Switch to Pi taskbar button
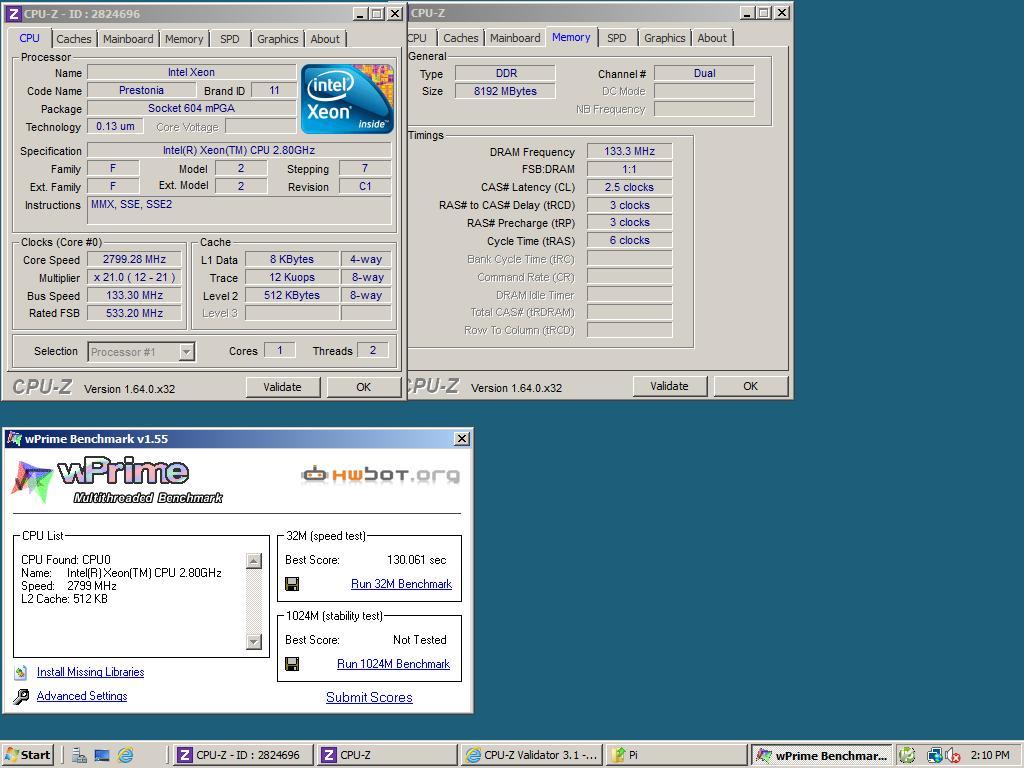Image resolution: width=1024 pixels, height=768 pixels. (675, 755)
